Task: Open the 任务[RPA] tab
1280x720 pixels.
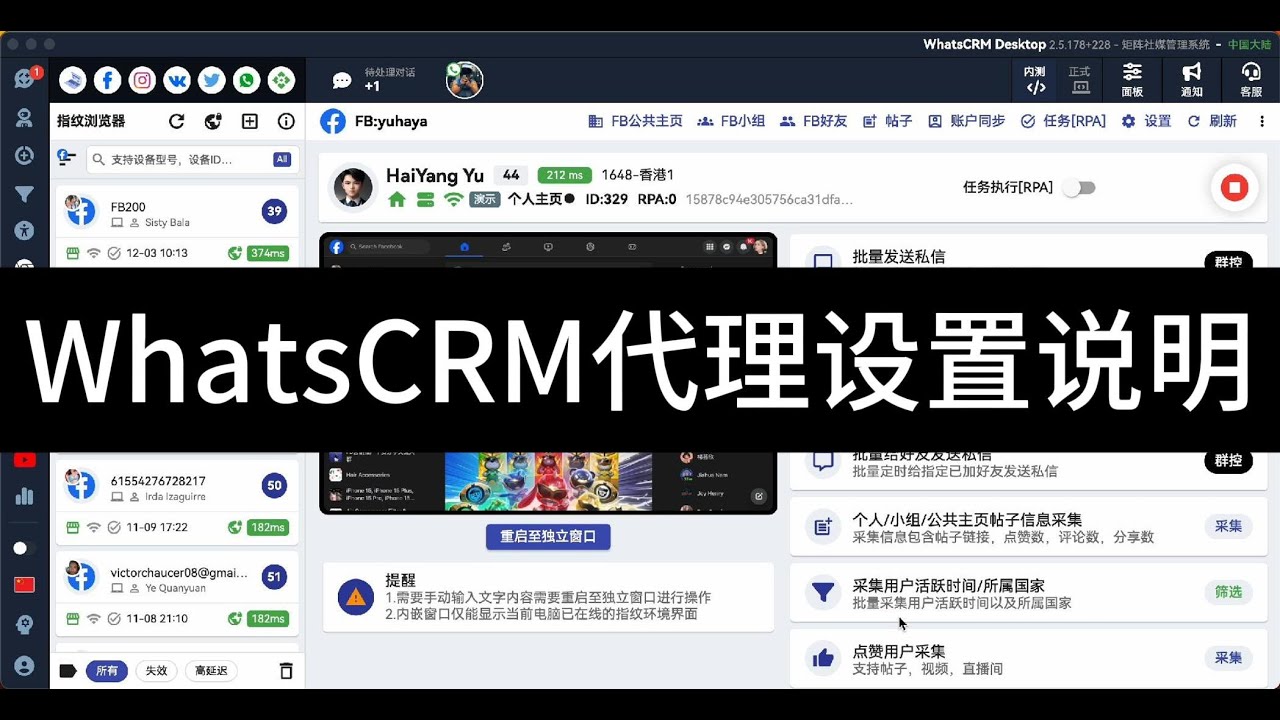Action: [x=1063, y=121]
